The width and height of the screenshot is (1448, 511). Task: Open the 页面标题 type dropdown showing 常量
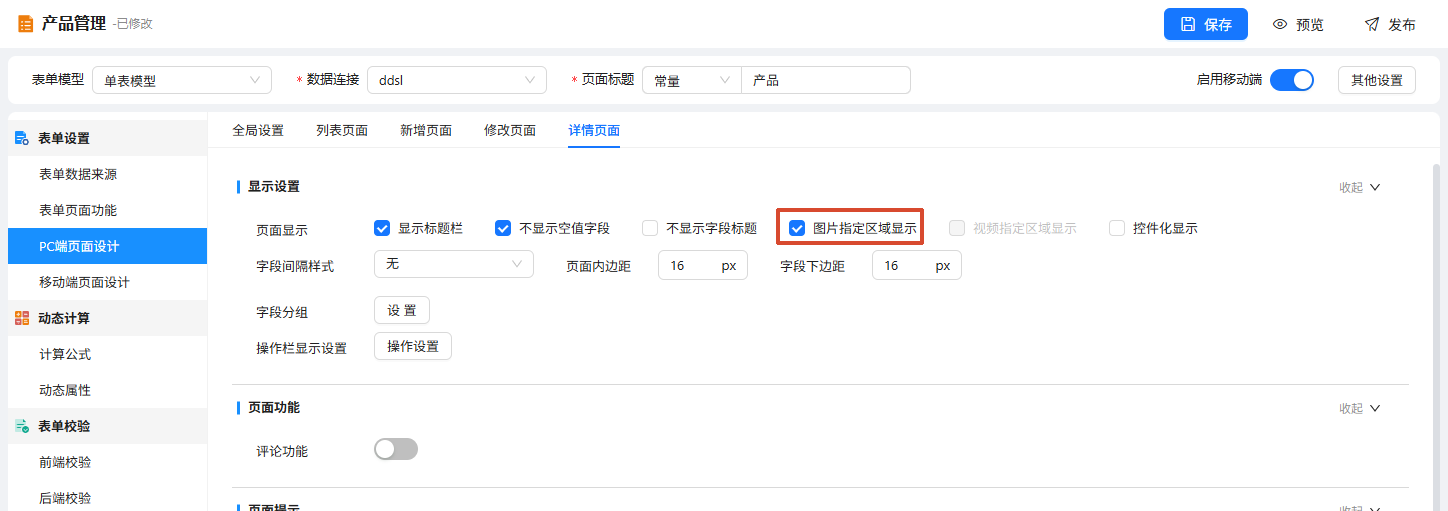tap(692, 80)
